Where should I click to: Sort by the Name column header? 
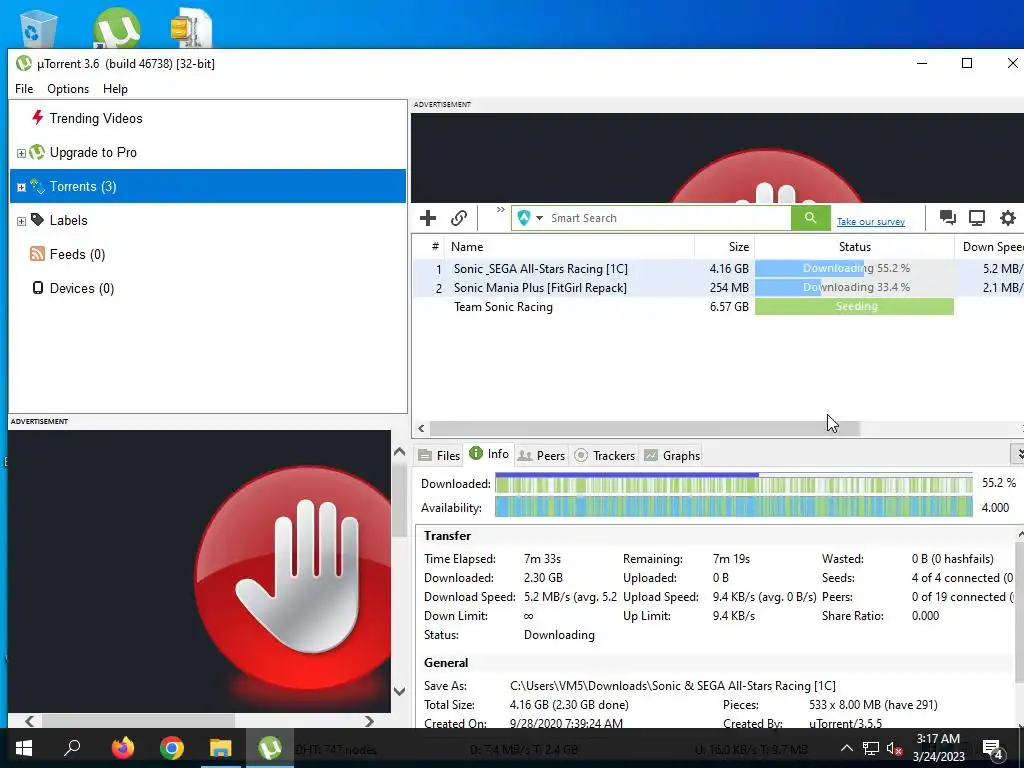(x=569, y=247)
